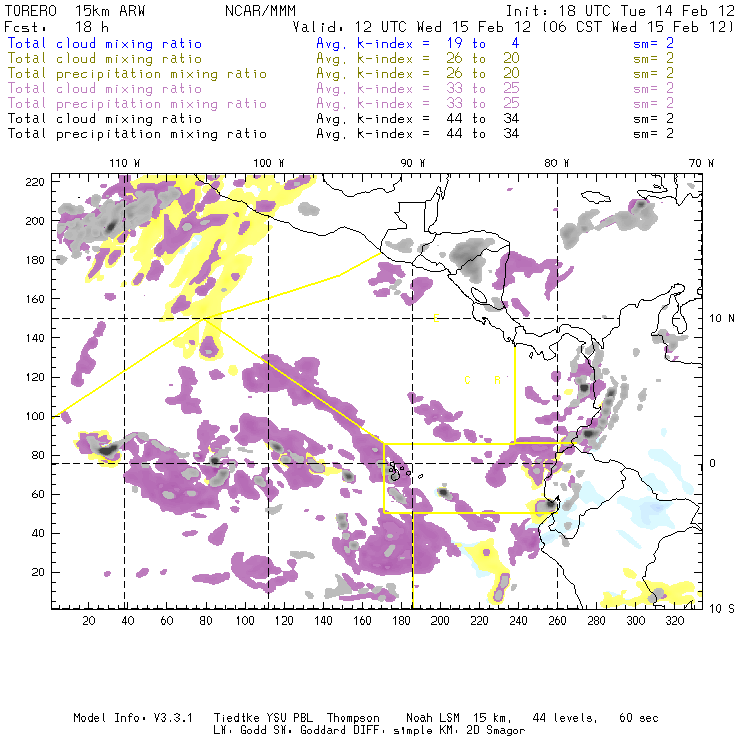Select the black 'Total cloud mixing ratio' line

[105, 119]
